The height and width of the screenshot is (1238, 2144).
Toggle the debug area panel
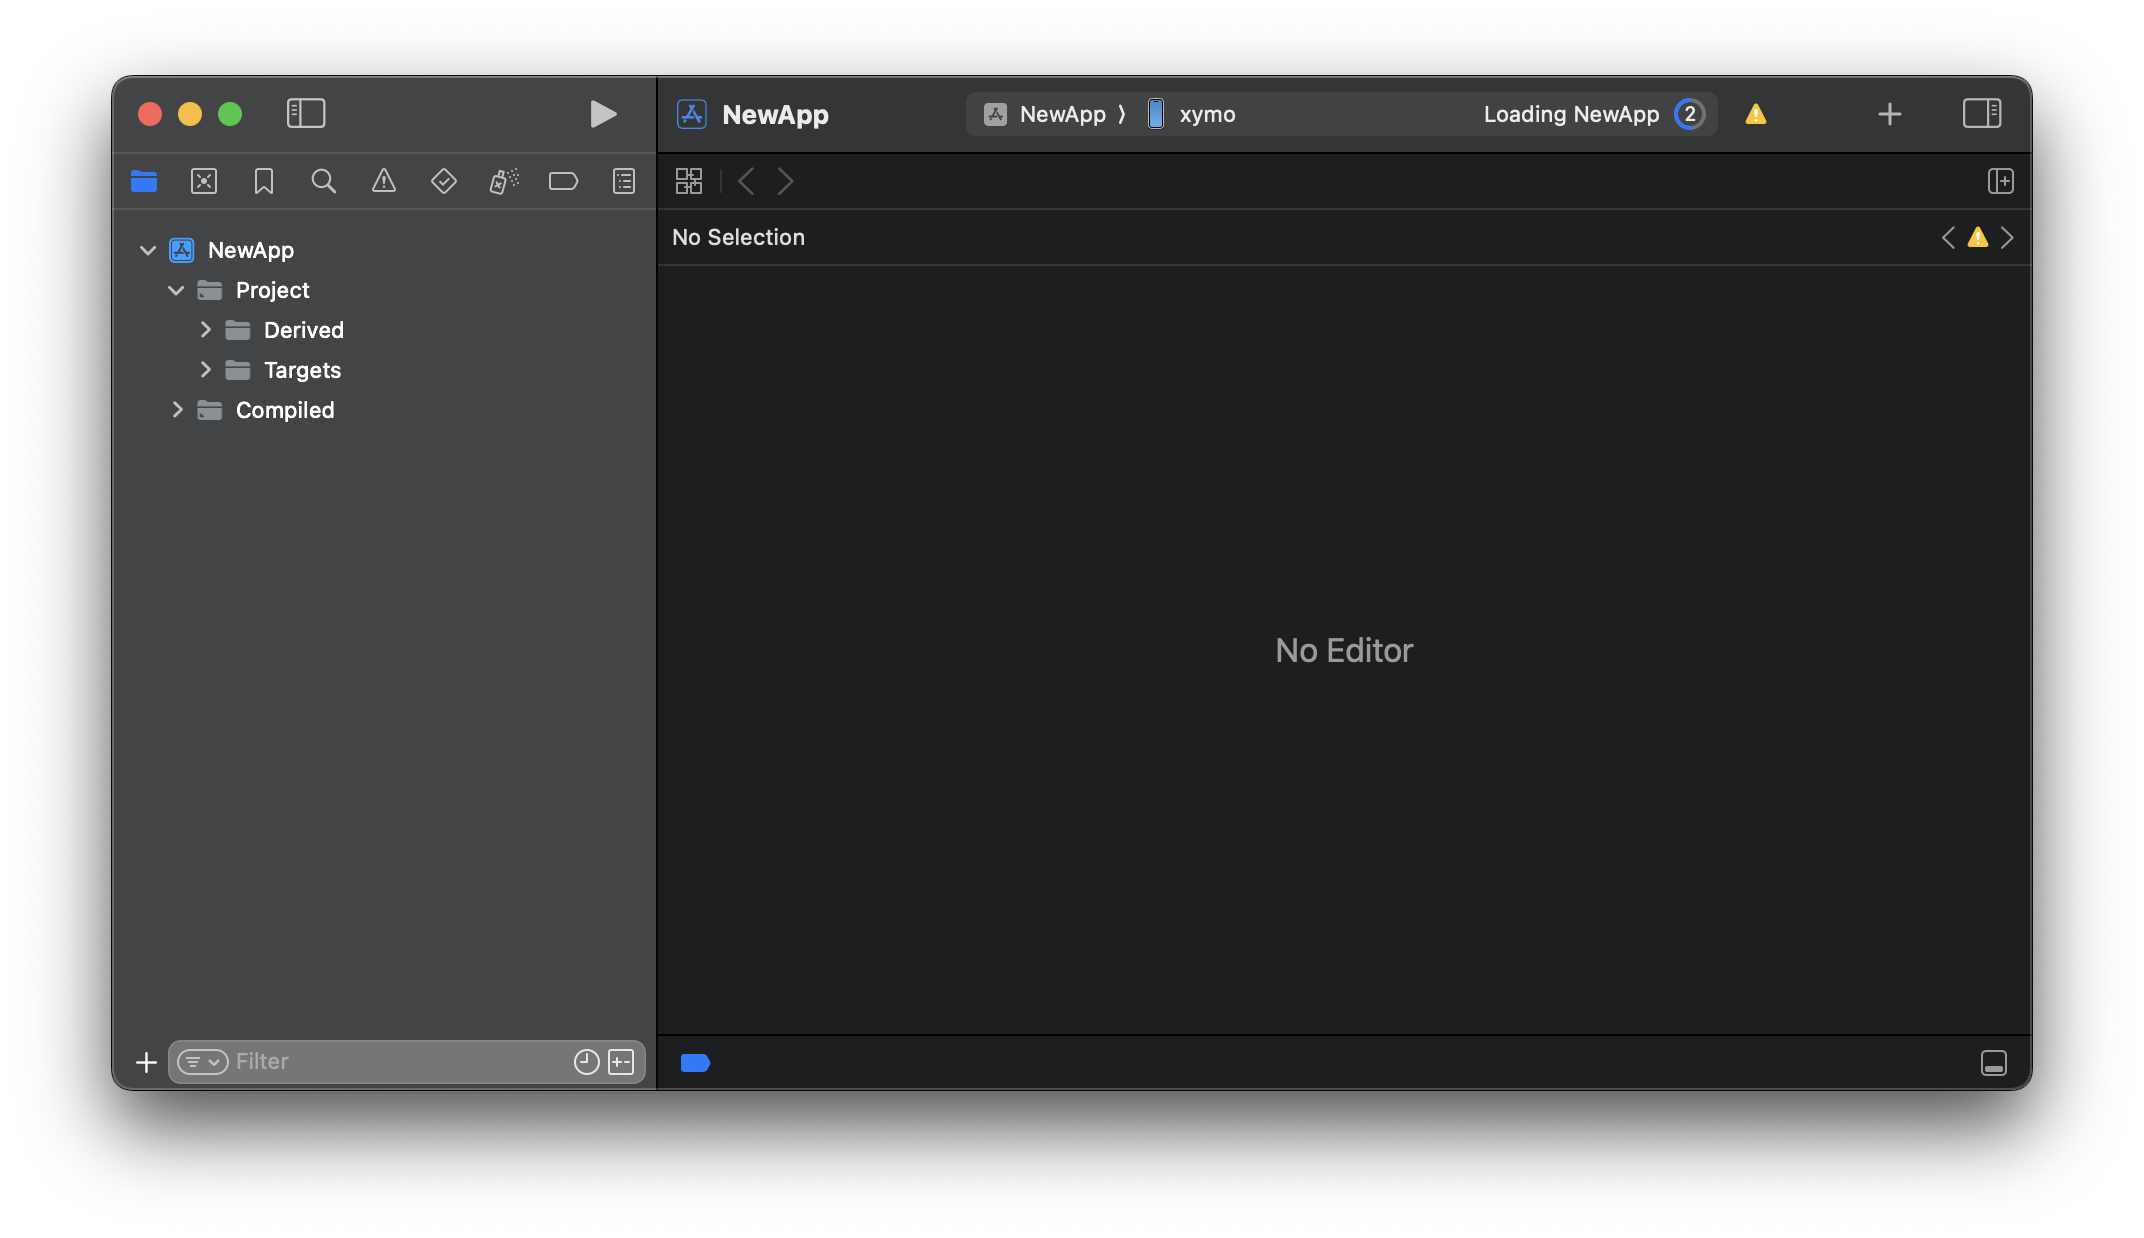pos(1994,1063)
